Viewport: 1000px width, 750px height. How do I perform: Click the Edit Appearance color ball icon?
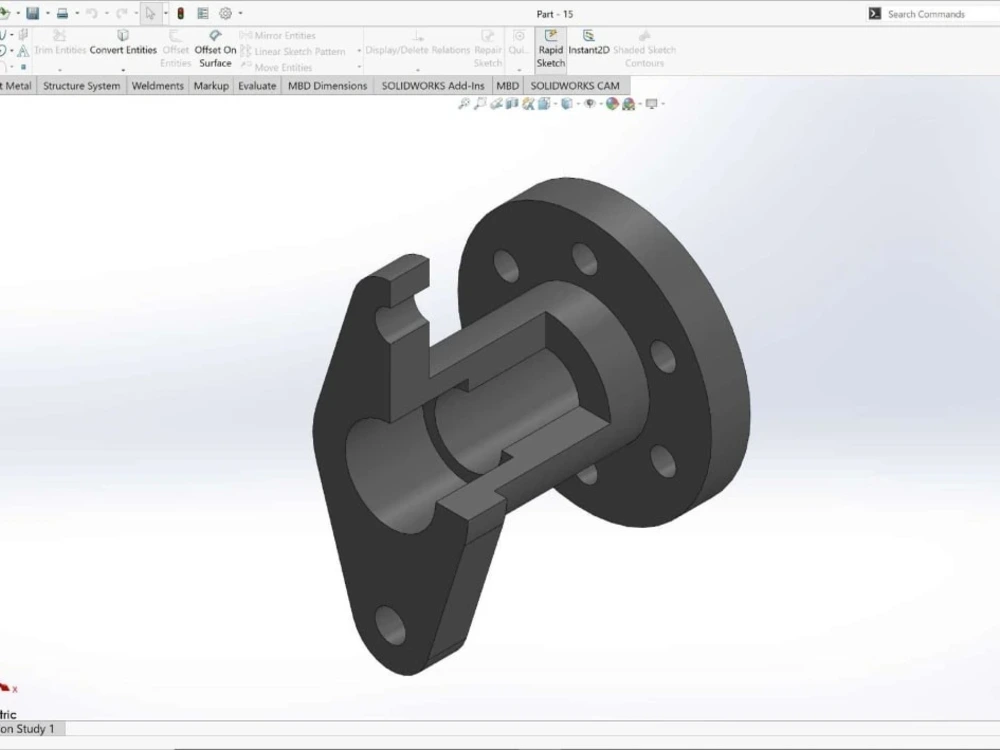[612, 103]
